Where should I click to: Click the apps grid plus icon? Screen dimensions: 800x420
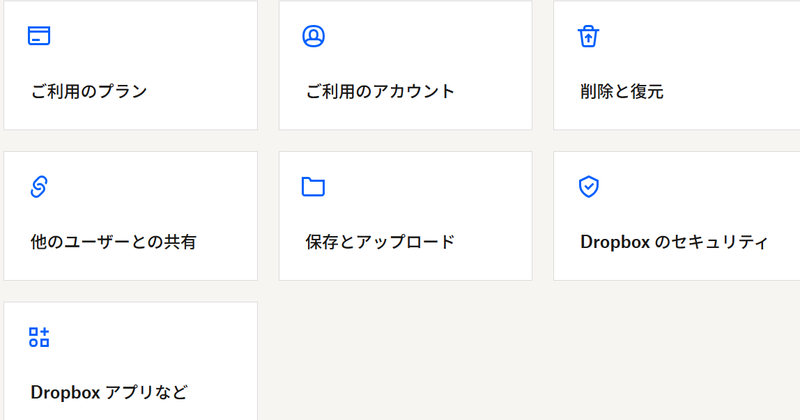point(39,337)
